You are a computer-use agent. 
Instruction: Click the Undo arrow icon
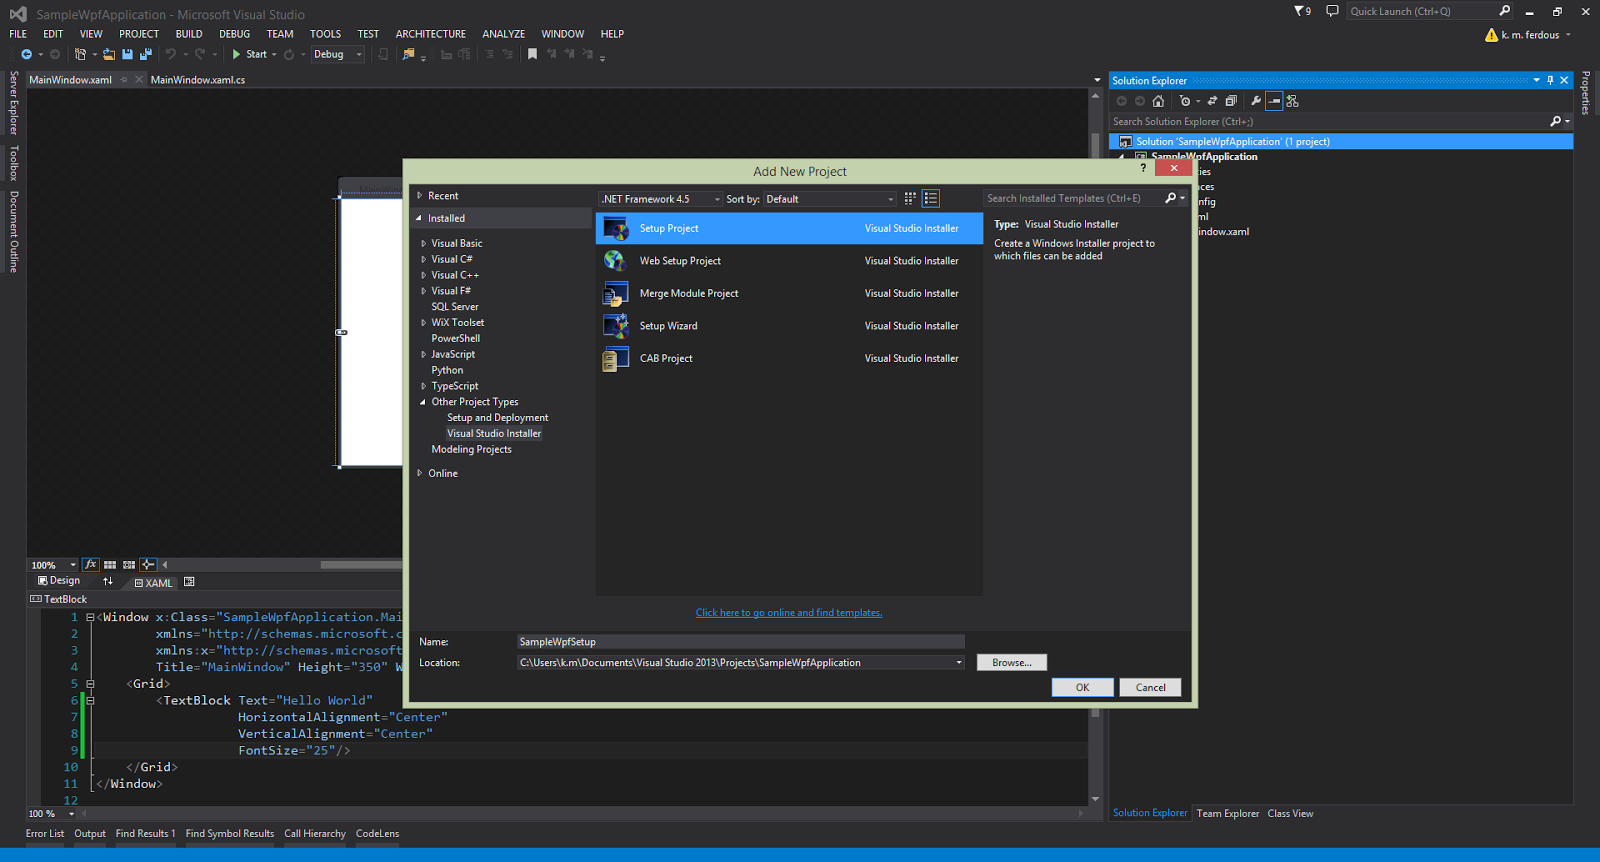pyautogui.click(x=171, y=54)
